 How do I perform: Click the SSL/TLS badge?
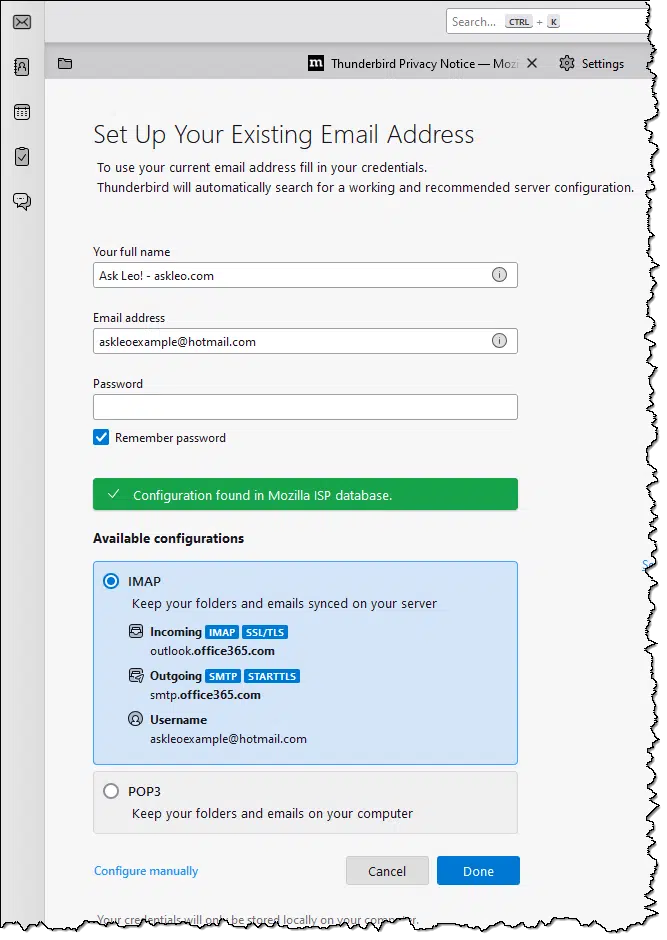[x=265, y=632]
